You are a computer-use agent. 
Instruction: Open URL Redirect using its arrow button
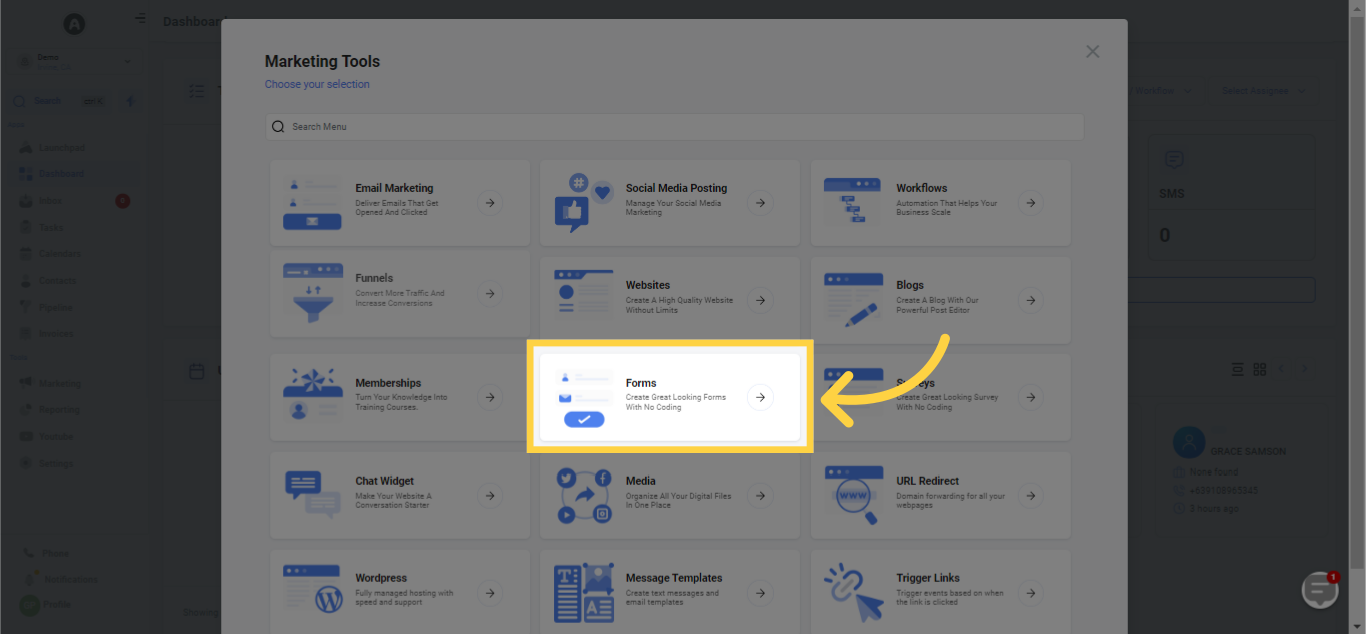coord(1031,495)
